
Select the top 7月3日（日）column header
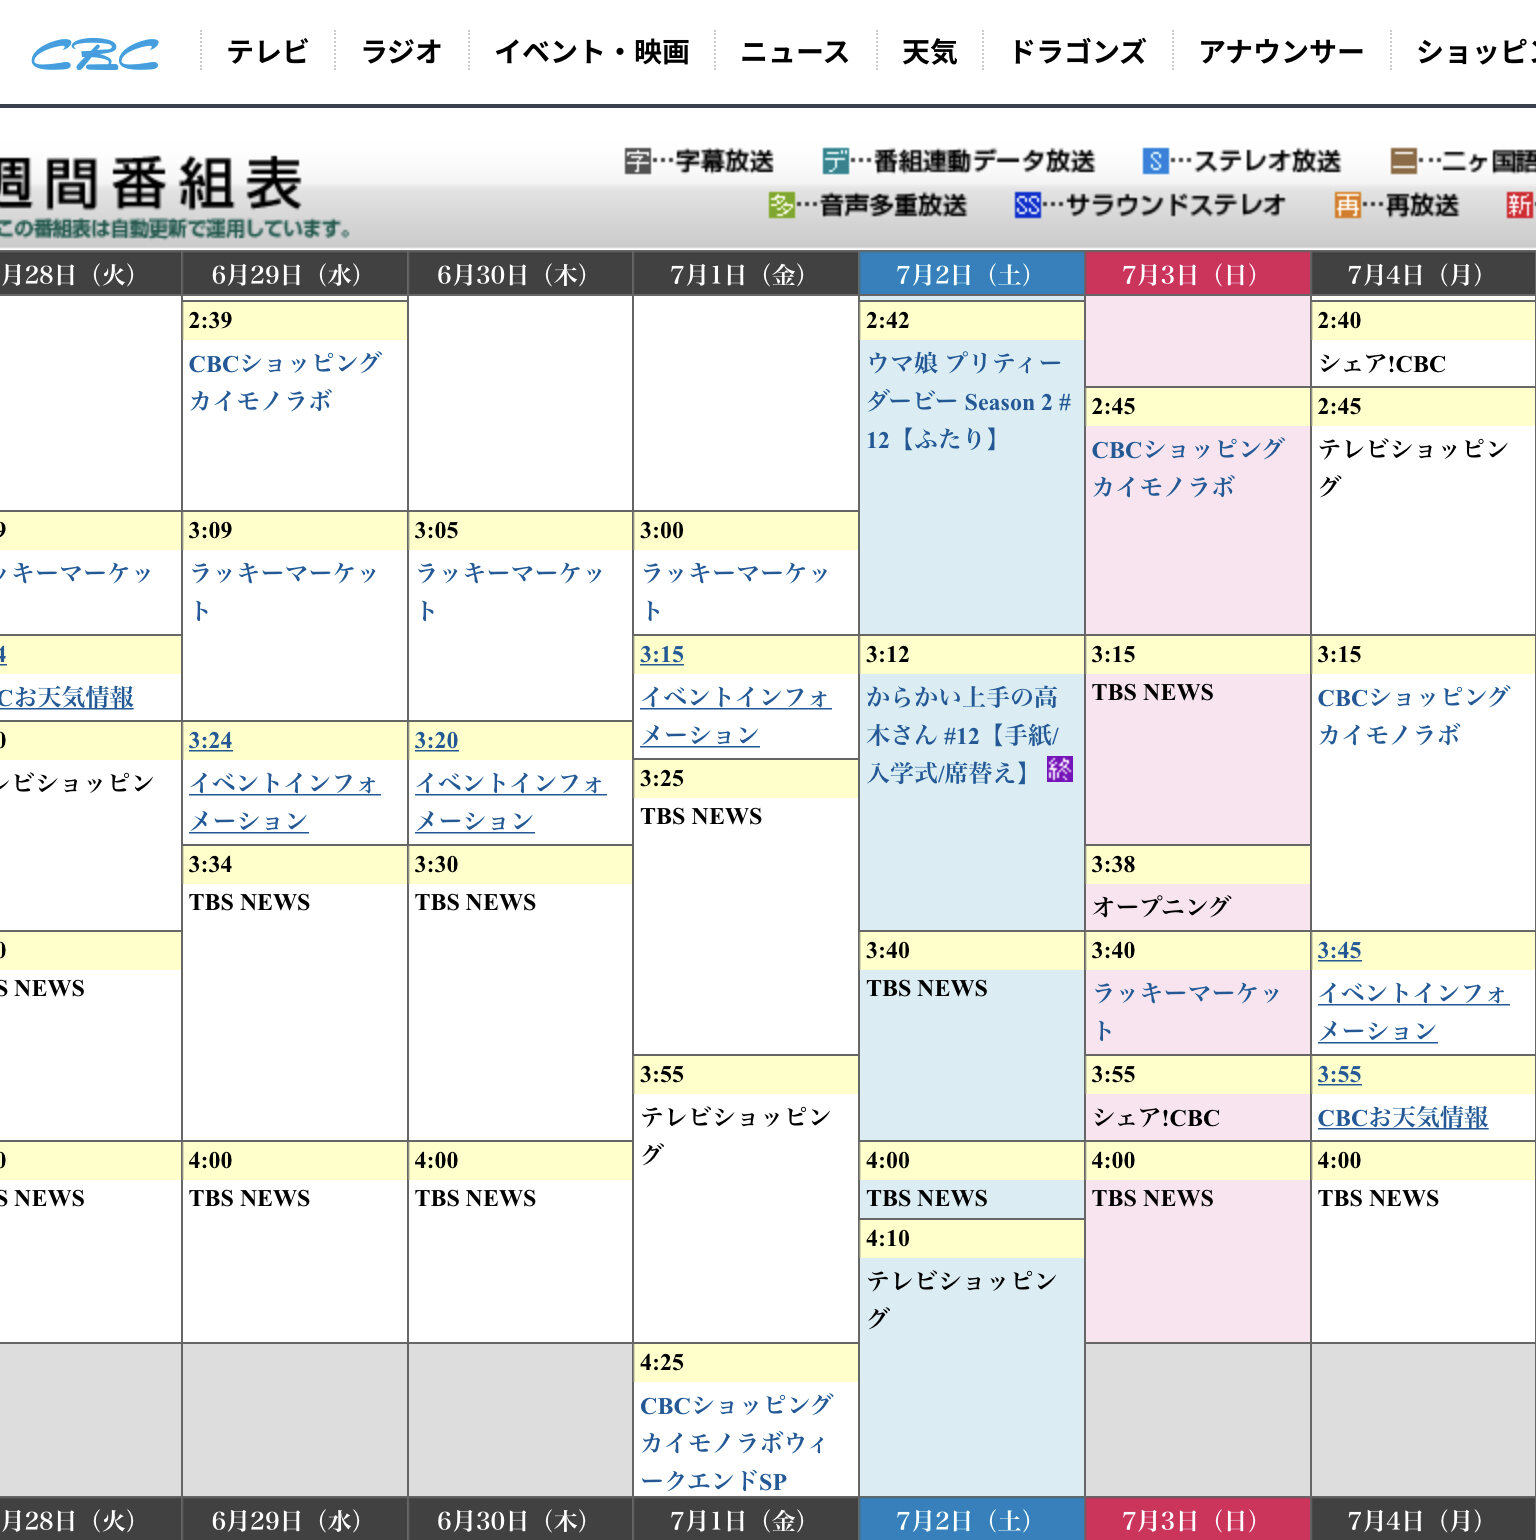(x=1198, y=274)
